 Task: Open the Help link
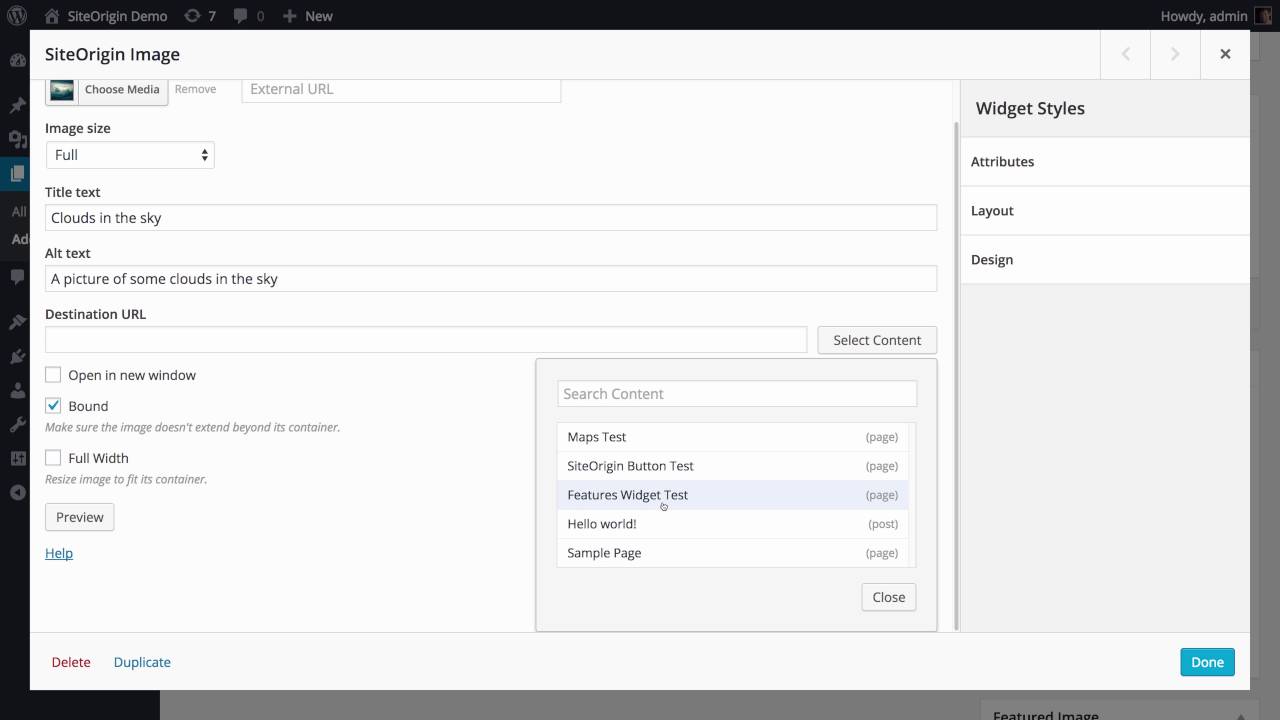(x=59, y=553)
